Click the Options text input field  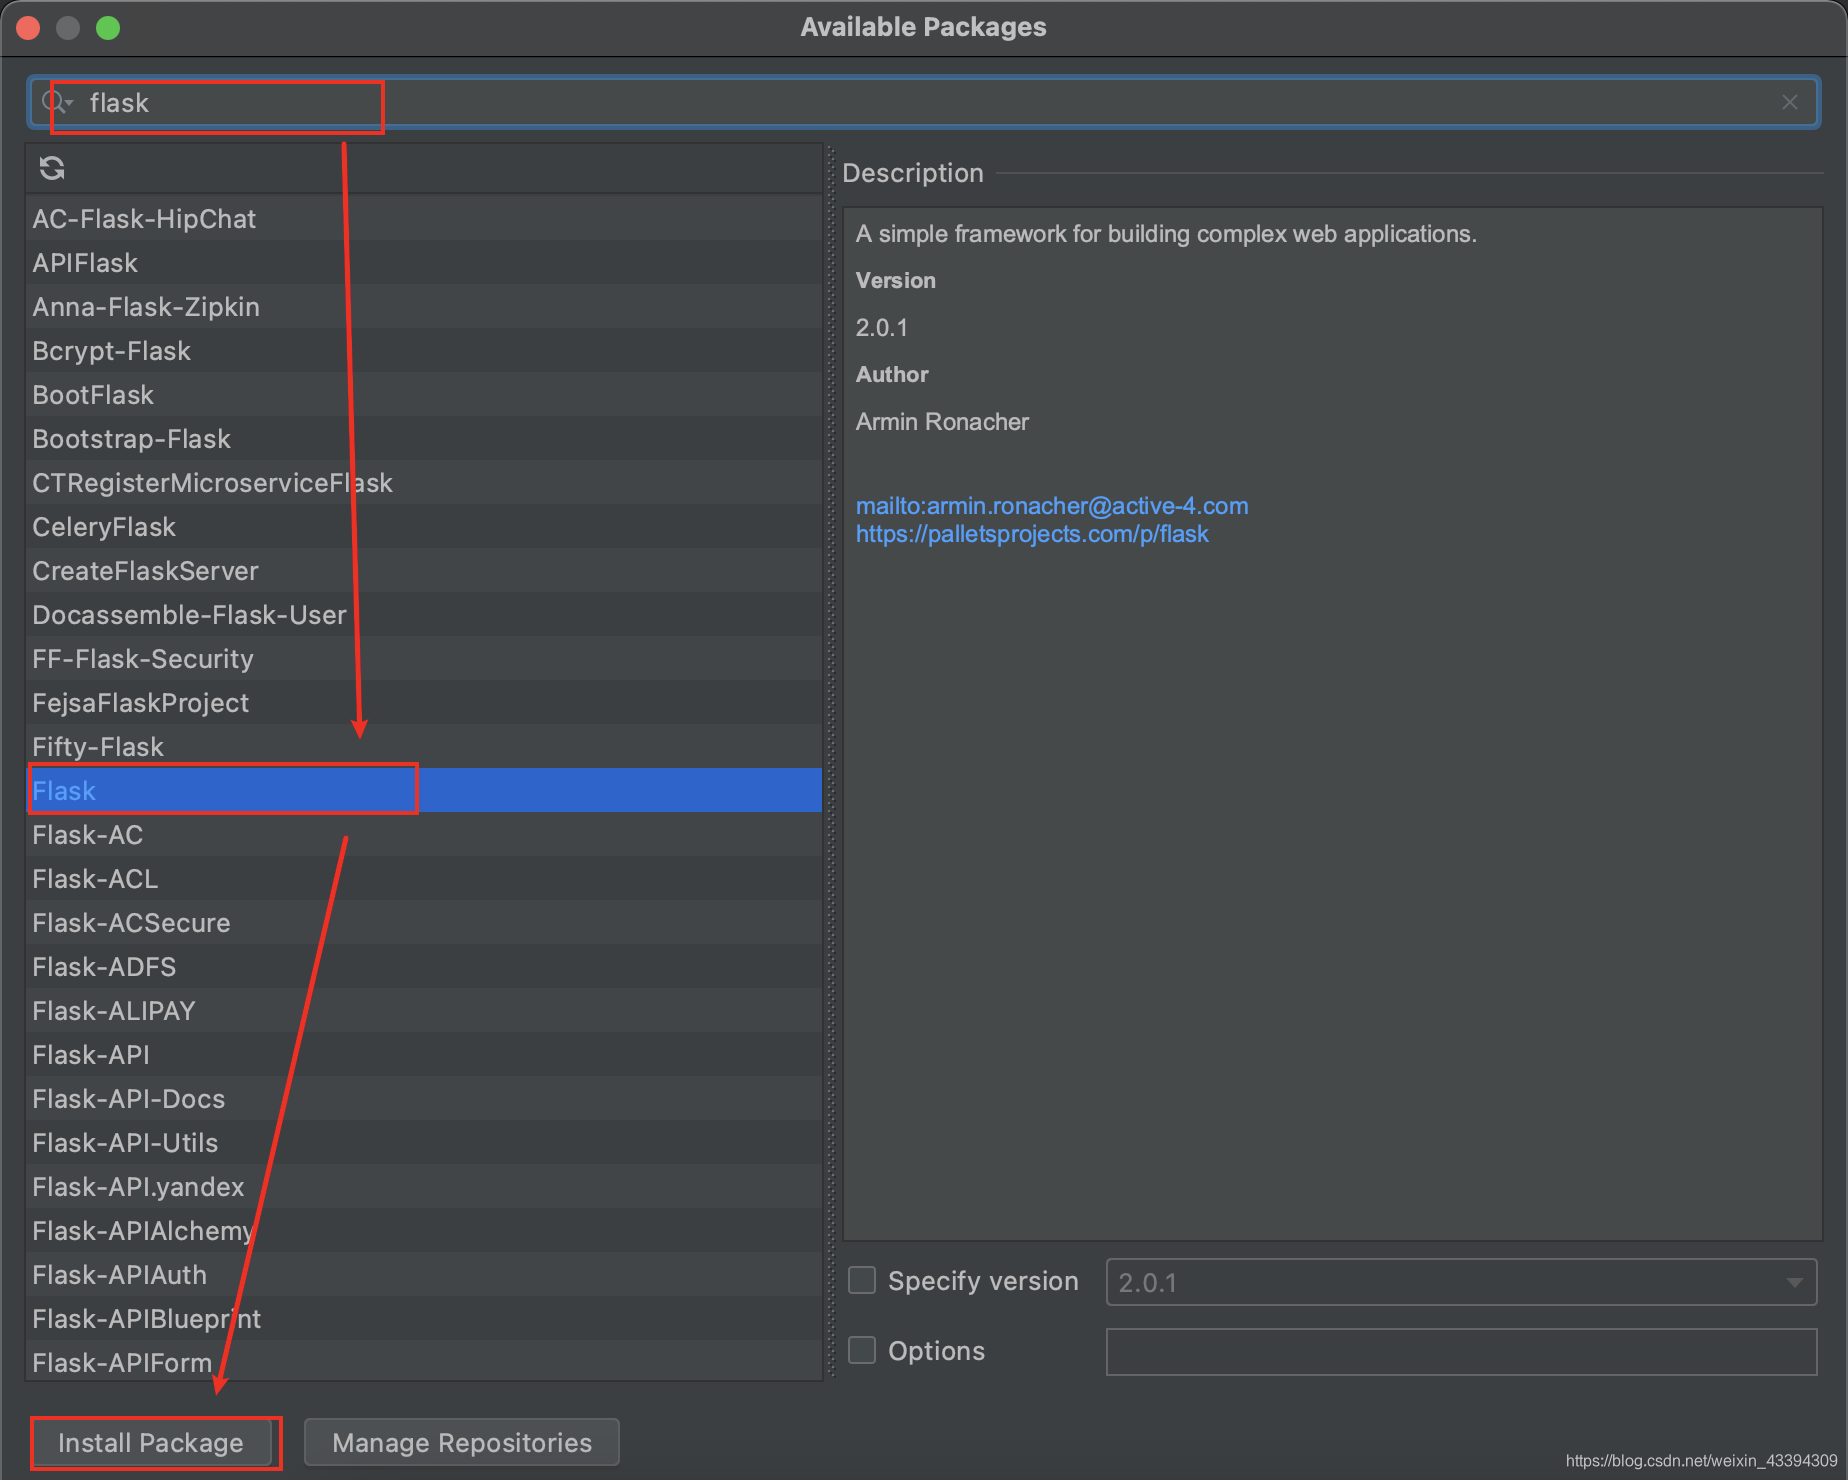coord(1461,1352)
